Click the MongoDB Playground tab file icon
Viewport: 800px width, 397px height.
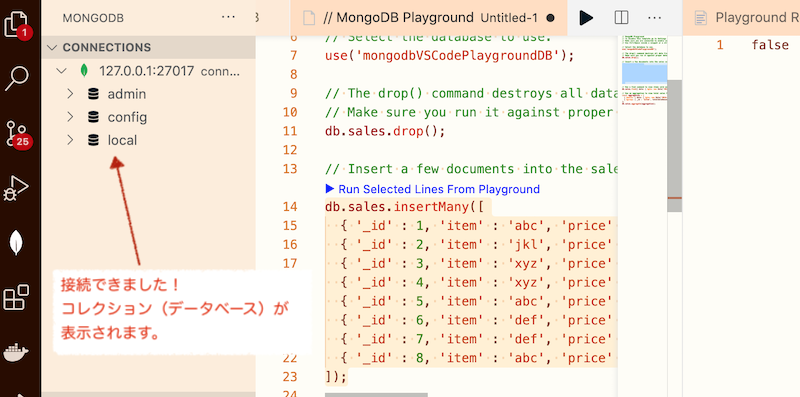tap(309, 18)
